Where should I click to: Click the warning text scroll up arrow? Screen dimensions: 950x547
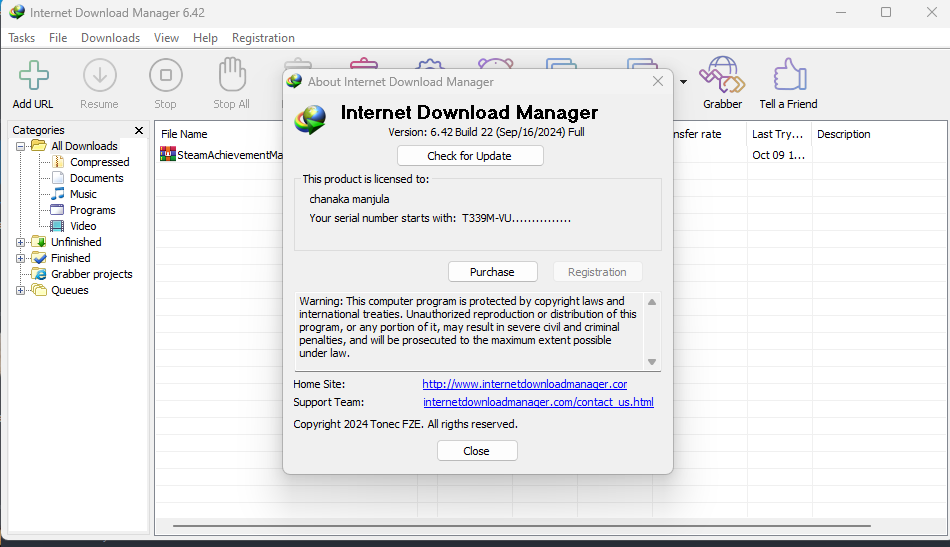pos(652,302)
